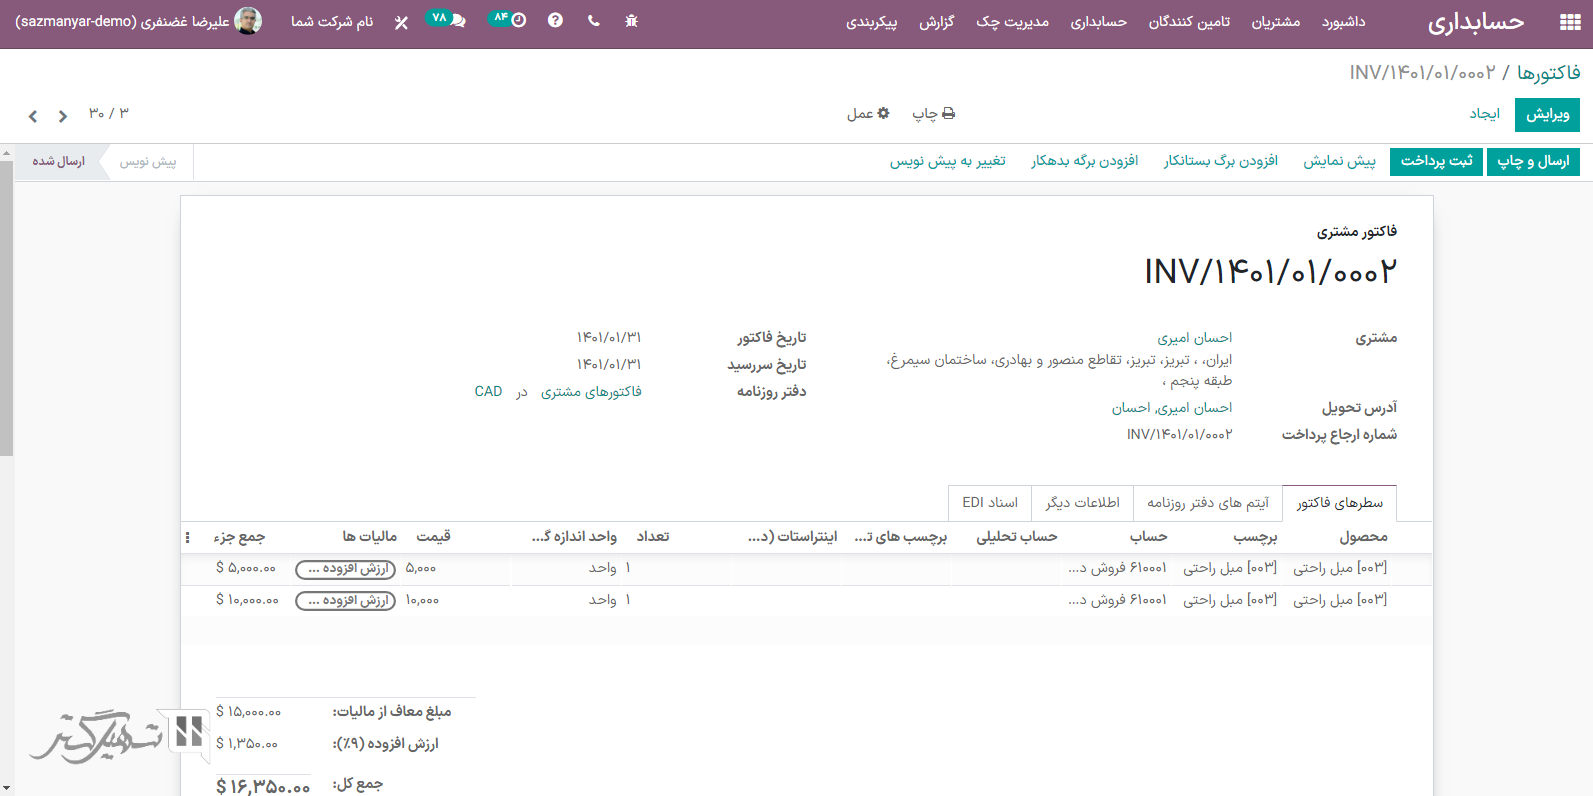The image size is (1593, 796).
Task: Go to next record with right pager arrow
Action: click(x=63, y=116)
